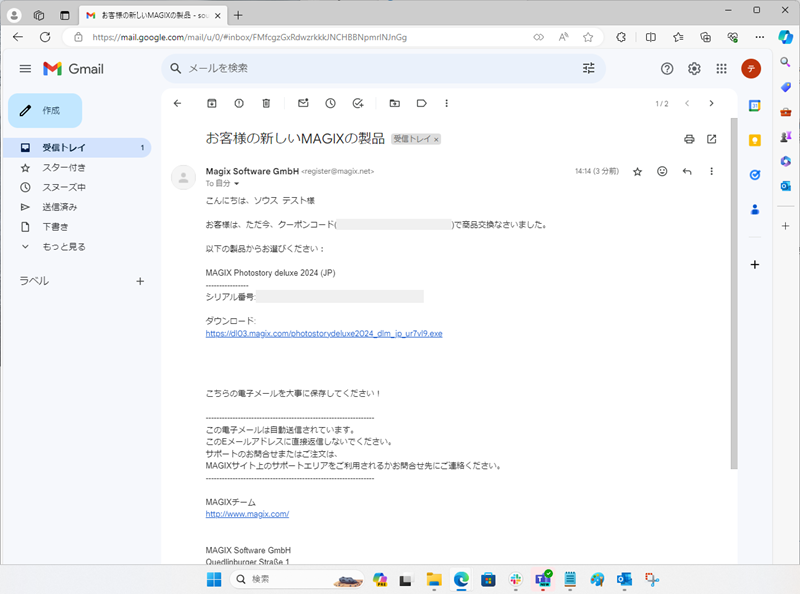Open the toolbar more options menu
Image resolution: width=800 pixels, height=594 pixels.
446,103
